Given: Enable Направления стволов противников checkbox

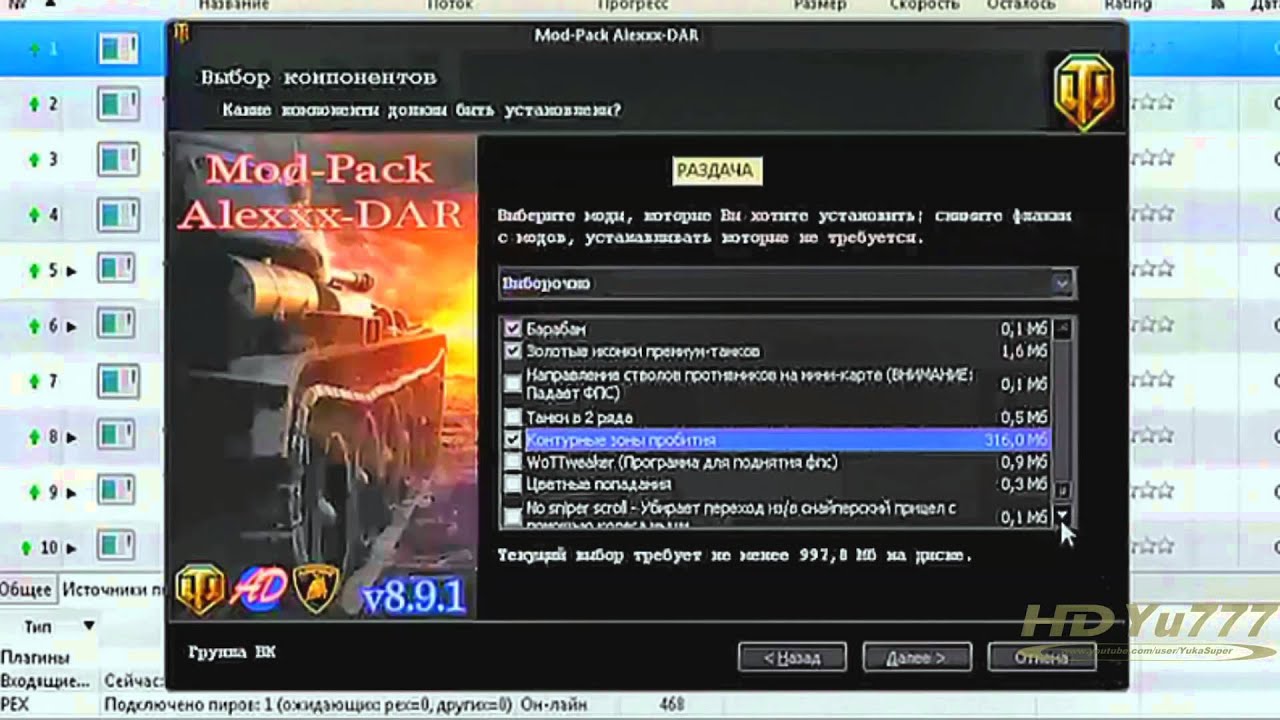Looking at the screenshot, I should pyautogui.click(x=513, y=384).
